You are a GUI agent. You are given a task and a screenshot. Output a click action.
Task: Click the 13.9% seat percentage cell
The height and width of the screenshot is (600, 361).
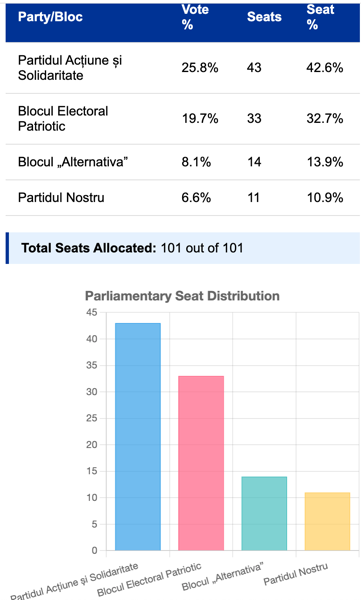pyautogui.click(x=325, y=162)
